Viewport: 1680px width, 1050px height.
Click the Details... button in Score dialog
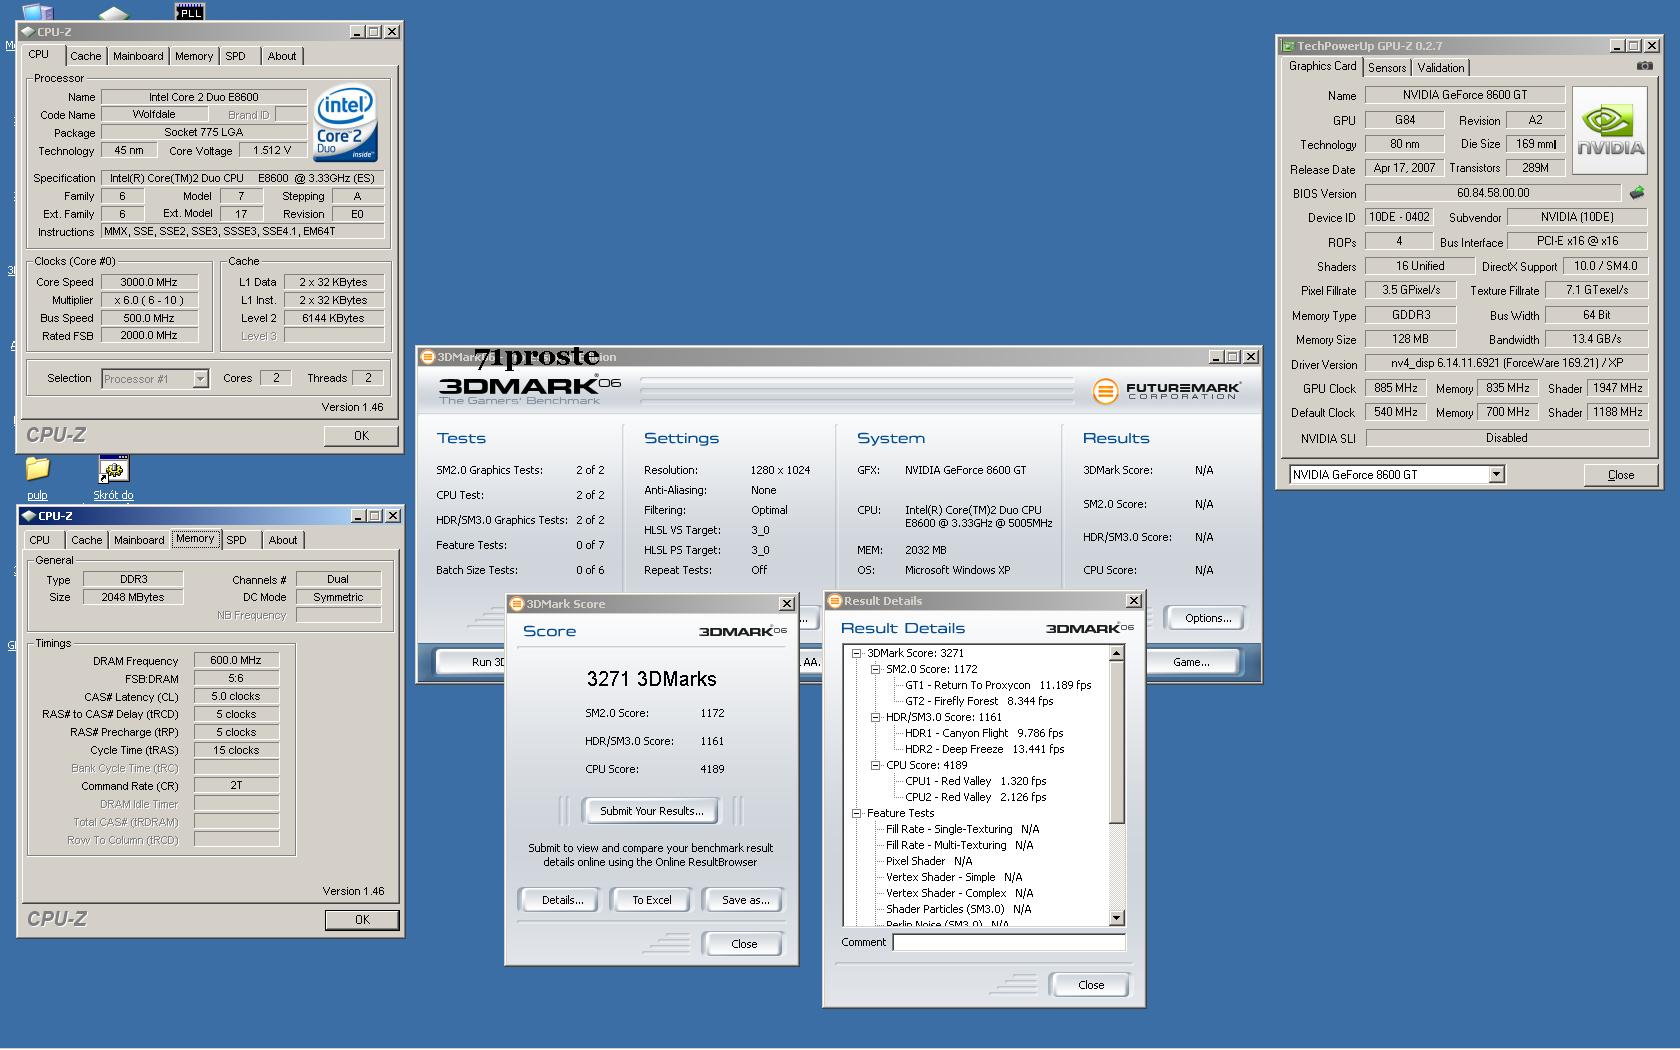pyautogui.click(x=563, y=900)
